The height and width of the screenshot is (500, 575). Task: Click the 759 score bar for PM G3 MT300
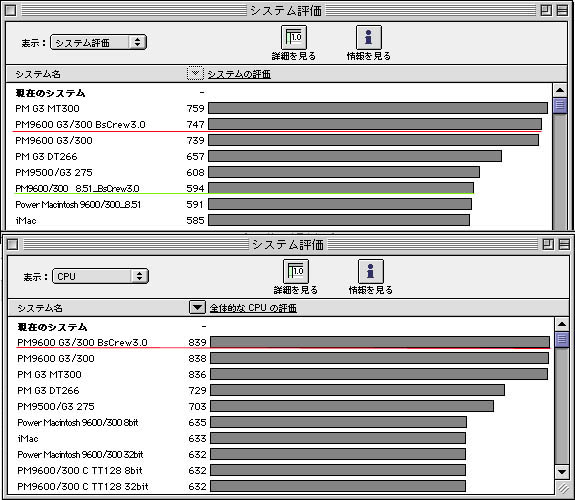pos(378,108)
